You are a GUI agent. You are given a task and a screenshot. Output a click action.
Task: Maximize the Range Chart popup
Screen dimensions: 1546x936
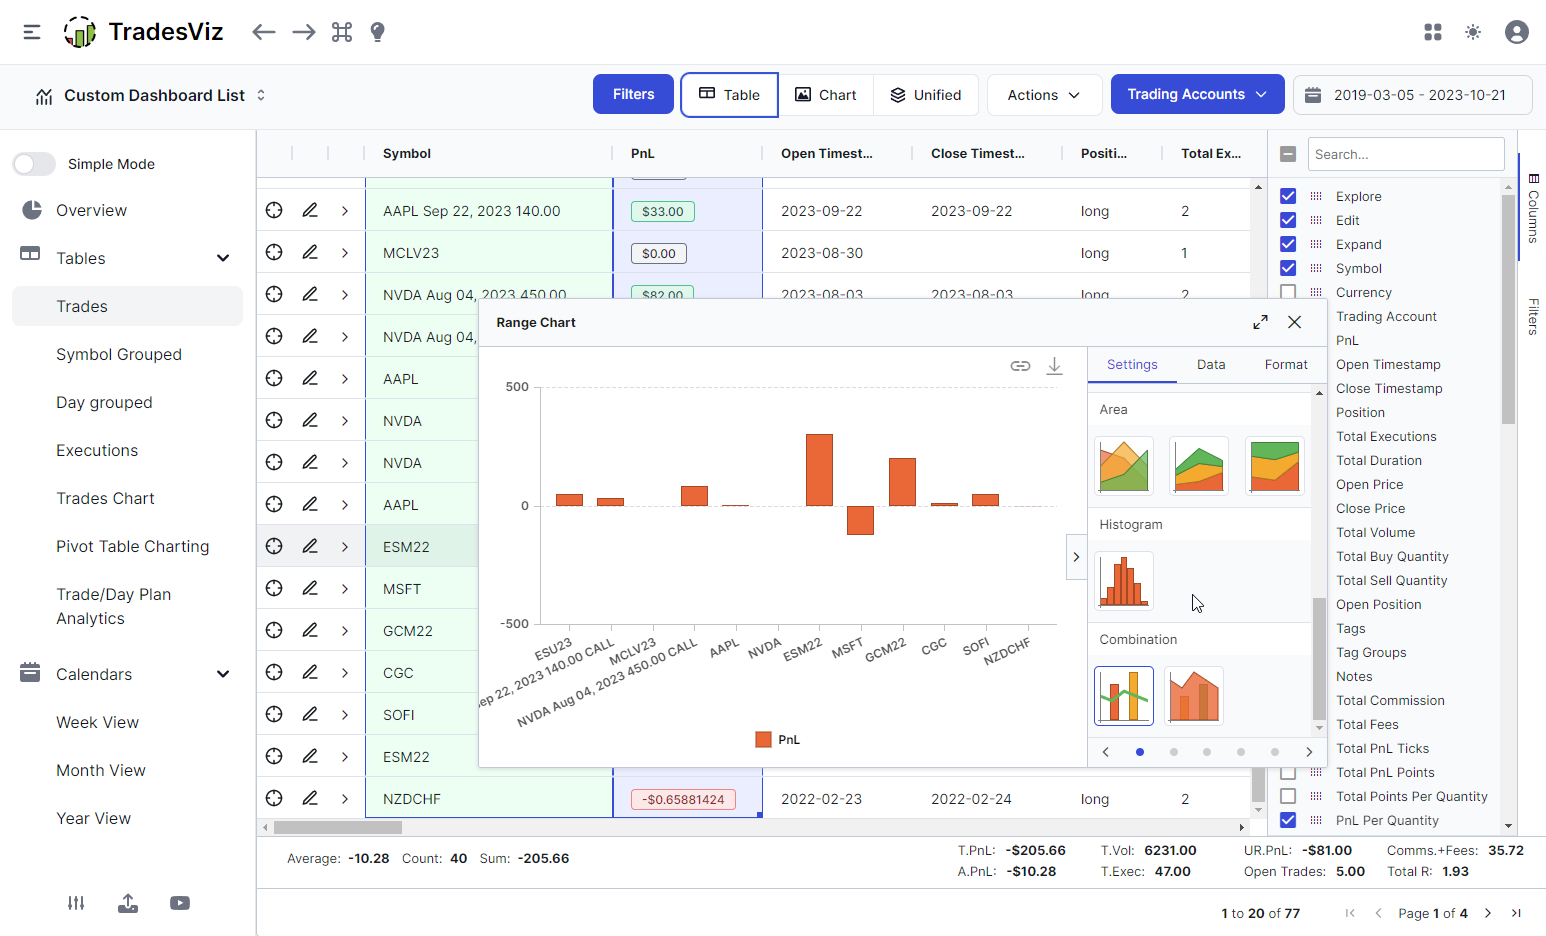point(1260,322)
